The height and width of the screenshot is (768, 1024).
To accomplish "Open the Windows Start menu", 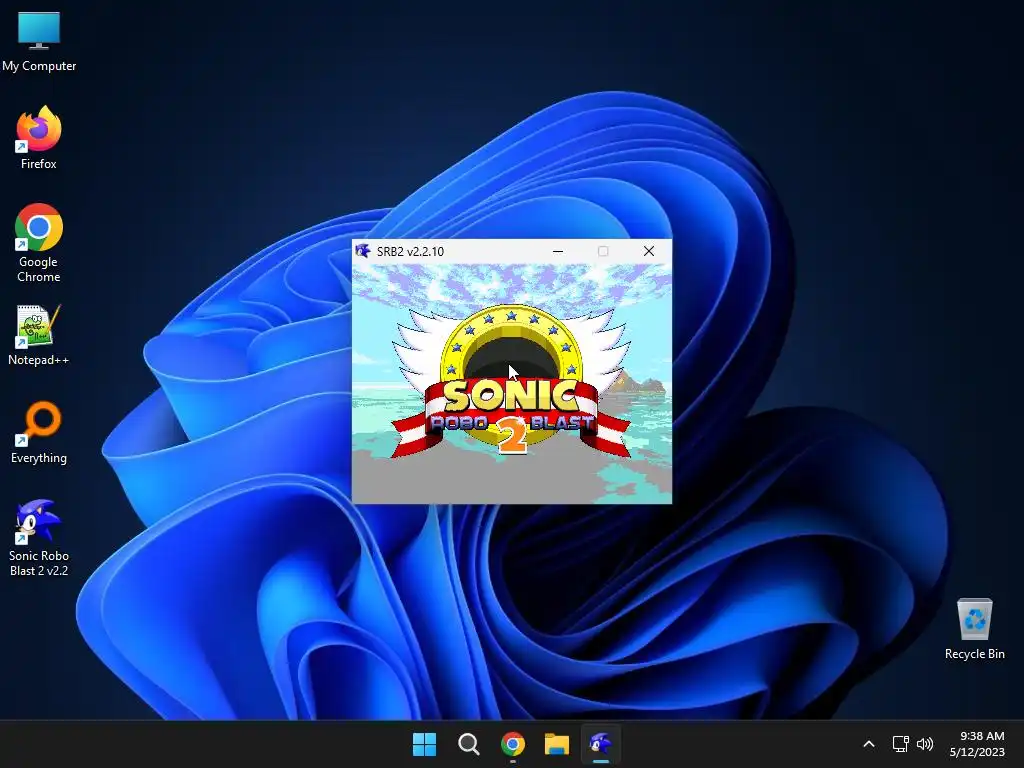I will (x=424, y=744).
